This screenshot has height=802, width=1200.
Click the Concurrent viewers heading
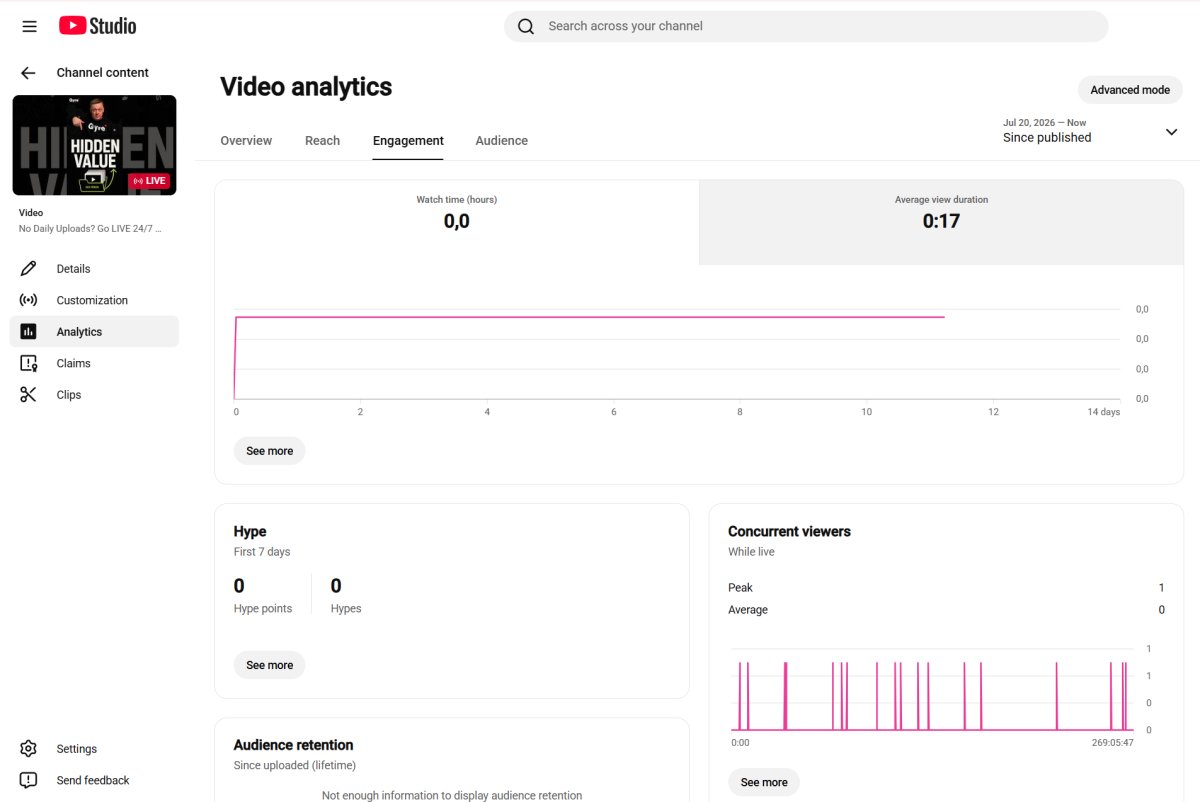click(x=789, y=532)
